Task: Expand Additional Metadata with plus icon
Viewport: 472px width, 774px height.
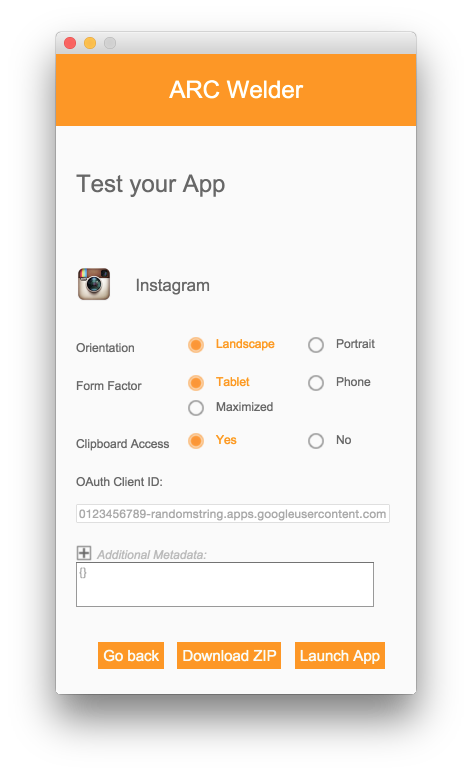Action: (84, 553)
